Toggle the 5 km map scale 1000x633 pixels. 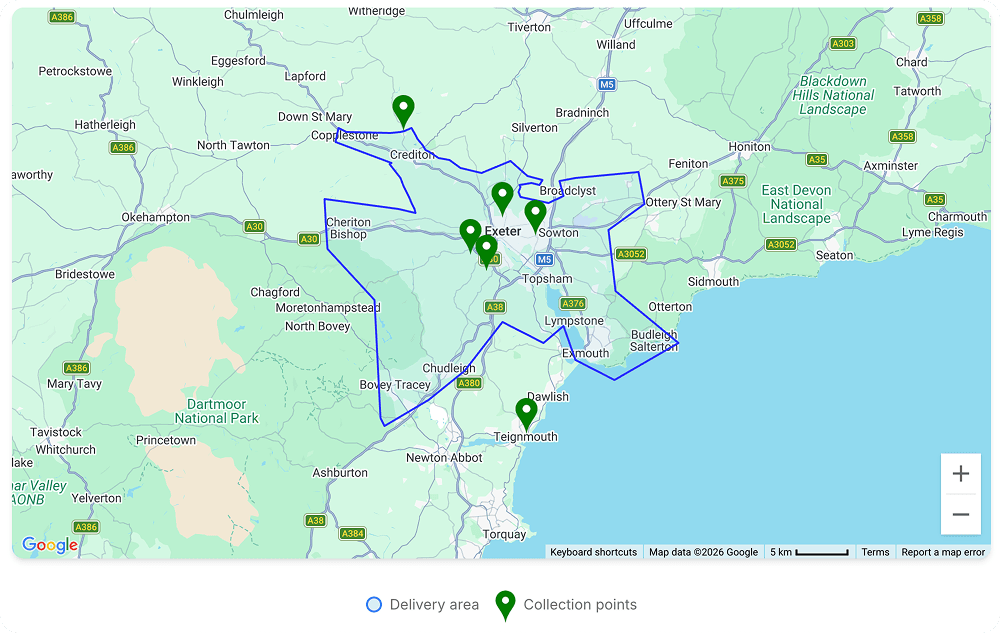point(809,552)
